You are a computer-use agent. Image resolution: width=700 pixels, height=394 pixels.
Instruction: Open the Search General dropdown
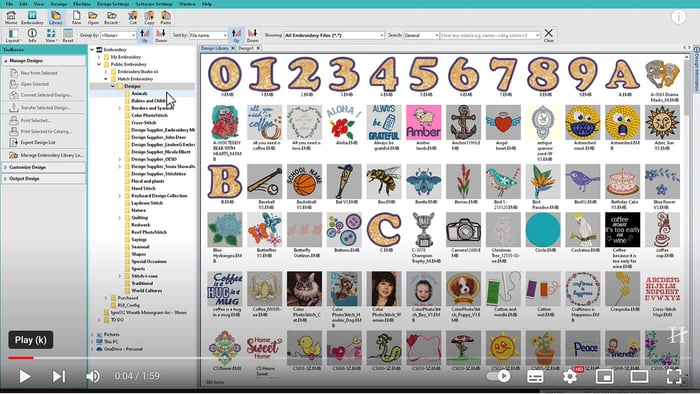(421, 35)
